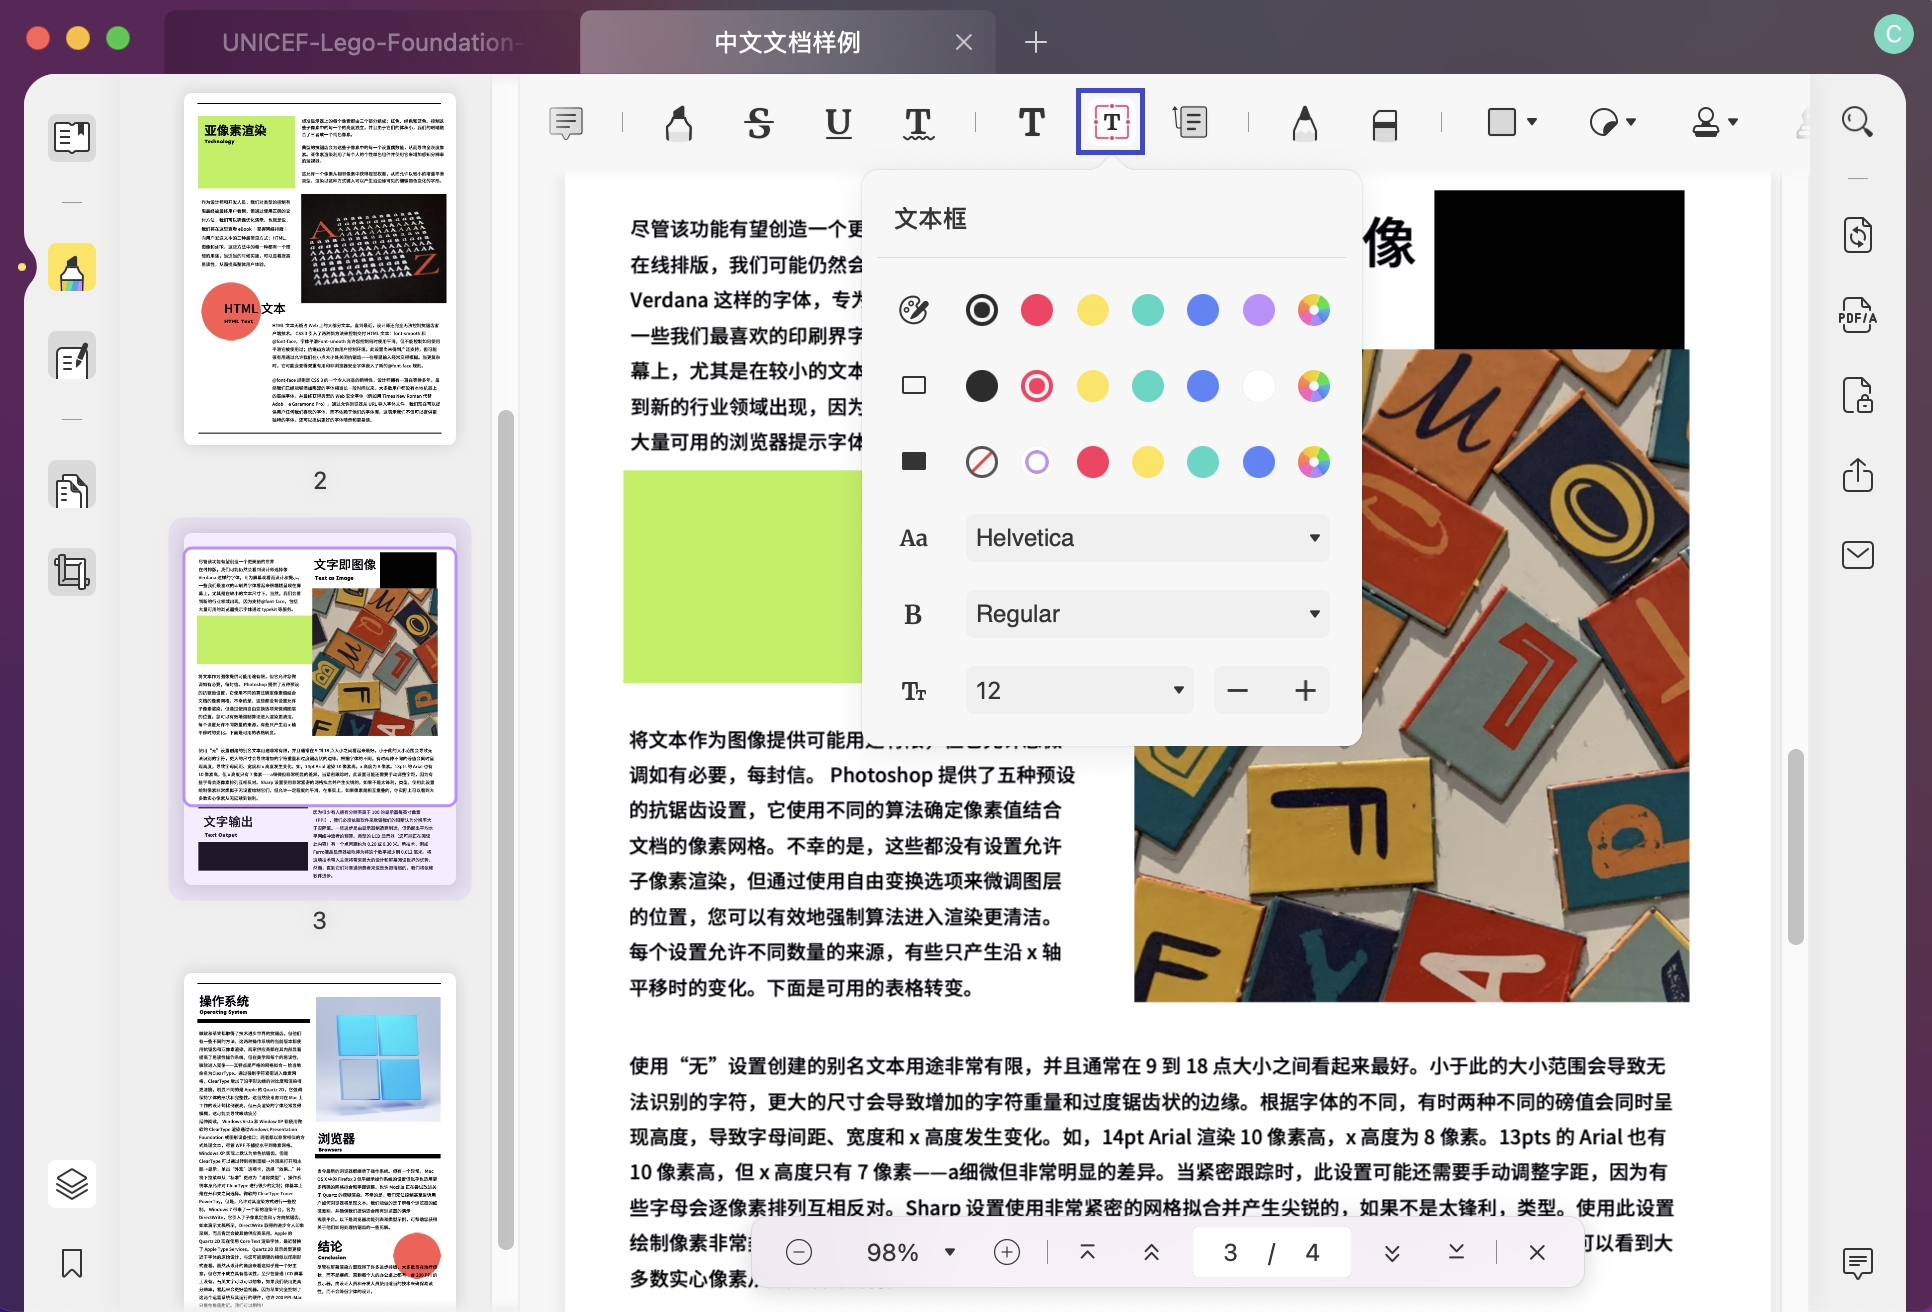Zoom out using the minus circle
1932x1312 pixels.
tap(799, 1252)
